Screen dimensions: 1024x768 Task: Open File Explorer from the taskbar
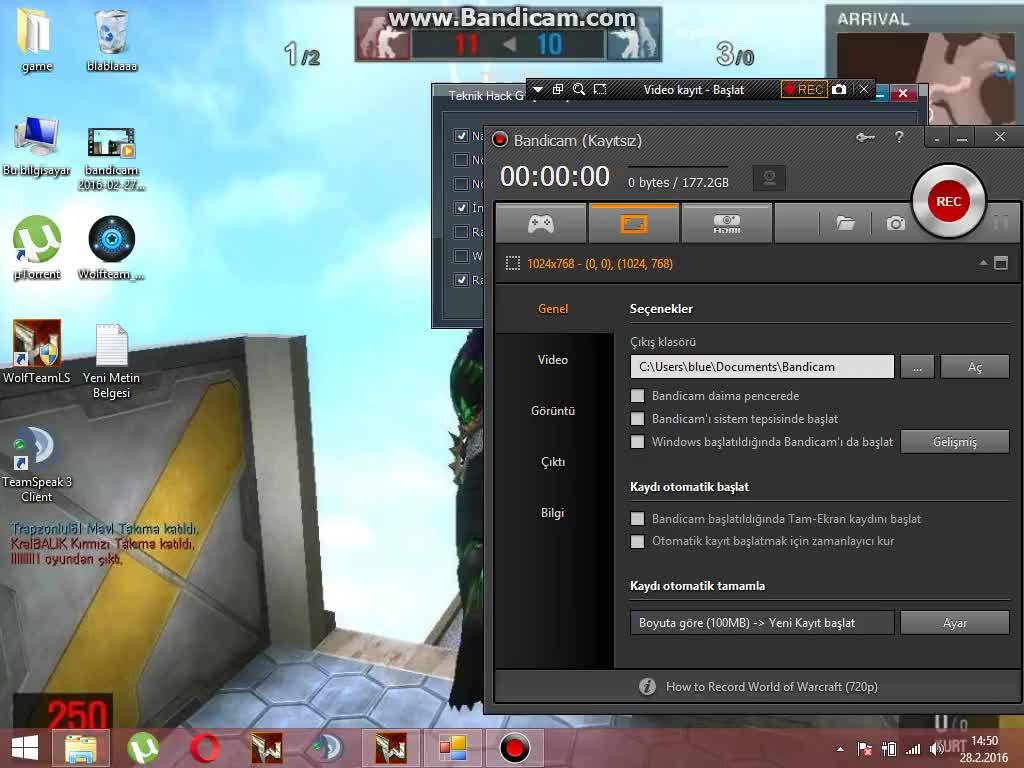click(81, 748)
